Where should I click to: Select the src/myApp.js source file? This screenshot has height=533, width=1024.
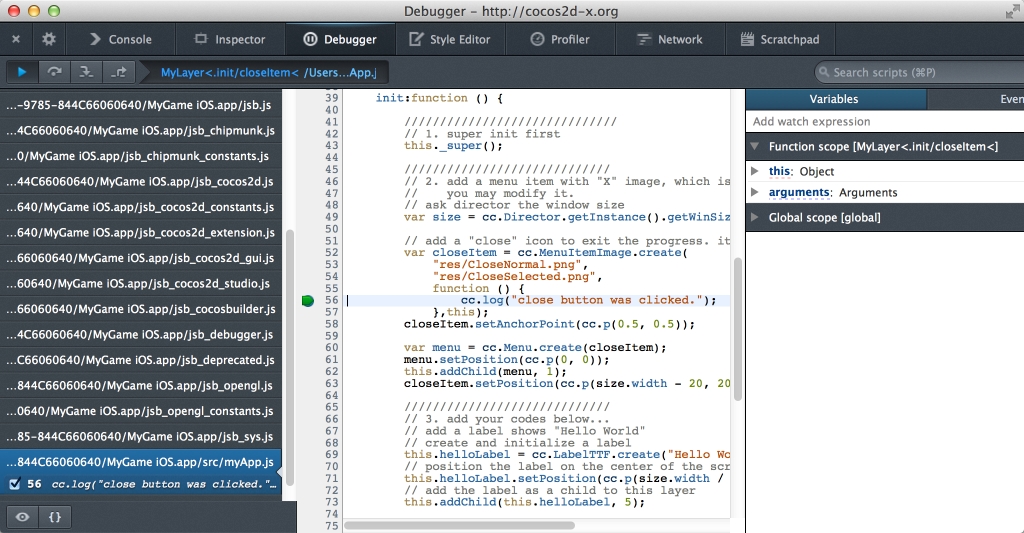(140, 462)
